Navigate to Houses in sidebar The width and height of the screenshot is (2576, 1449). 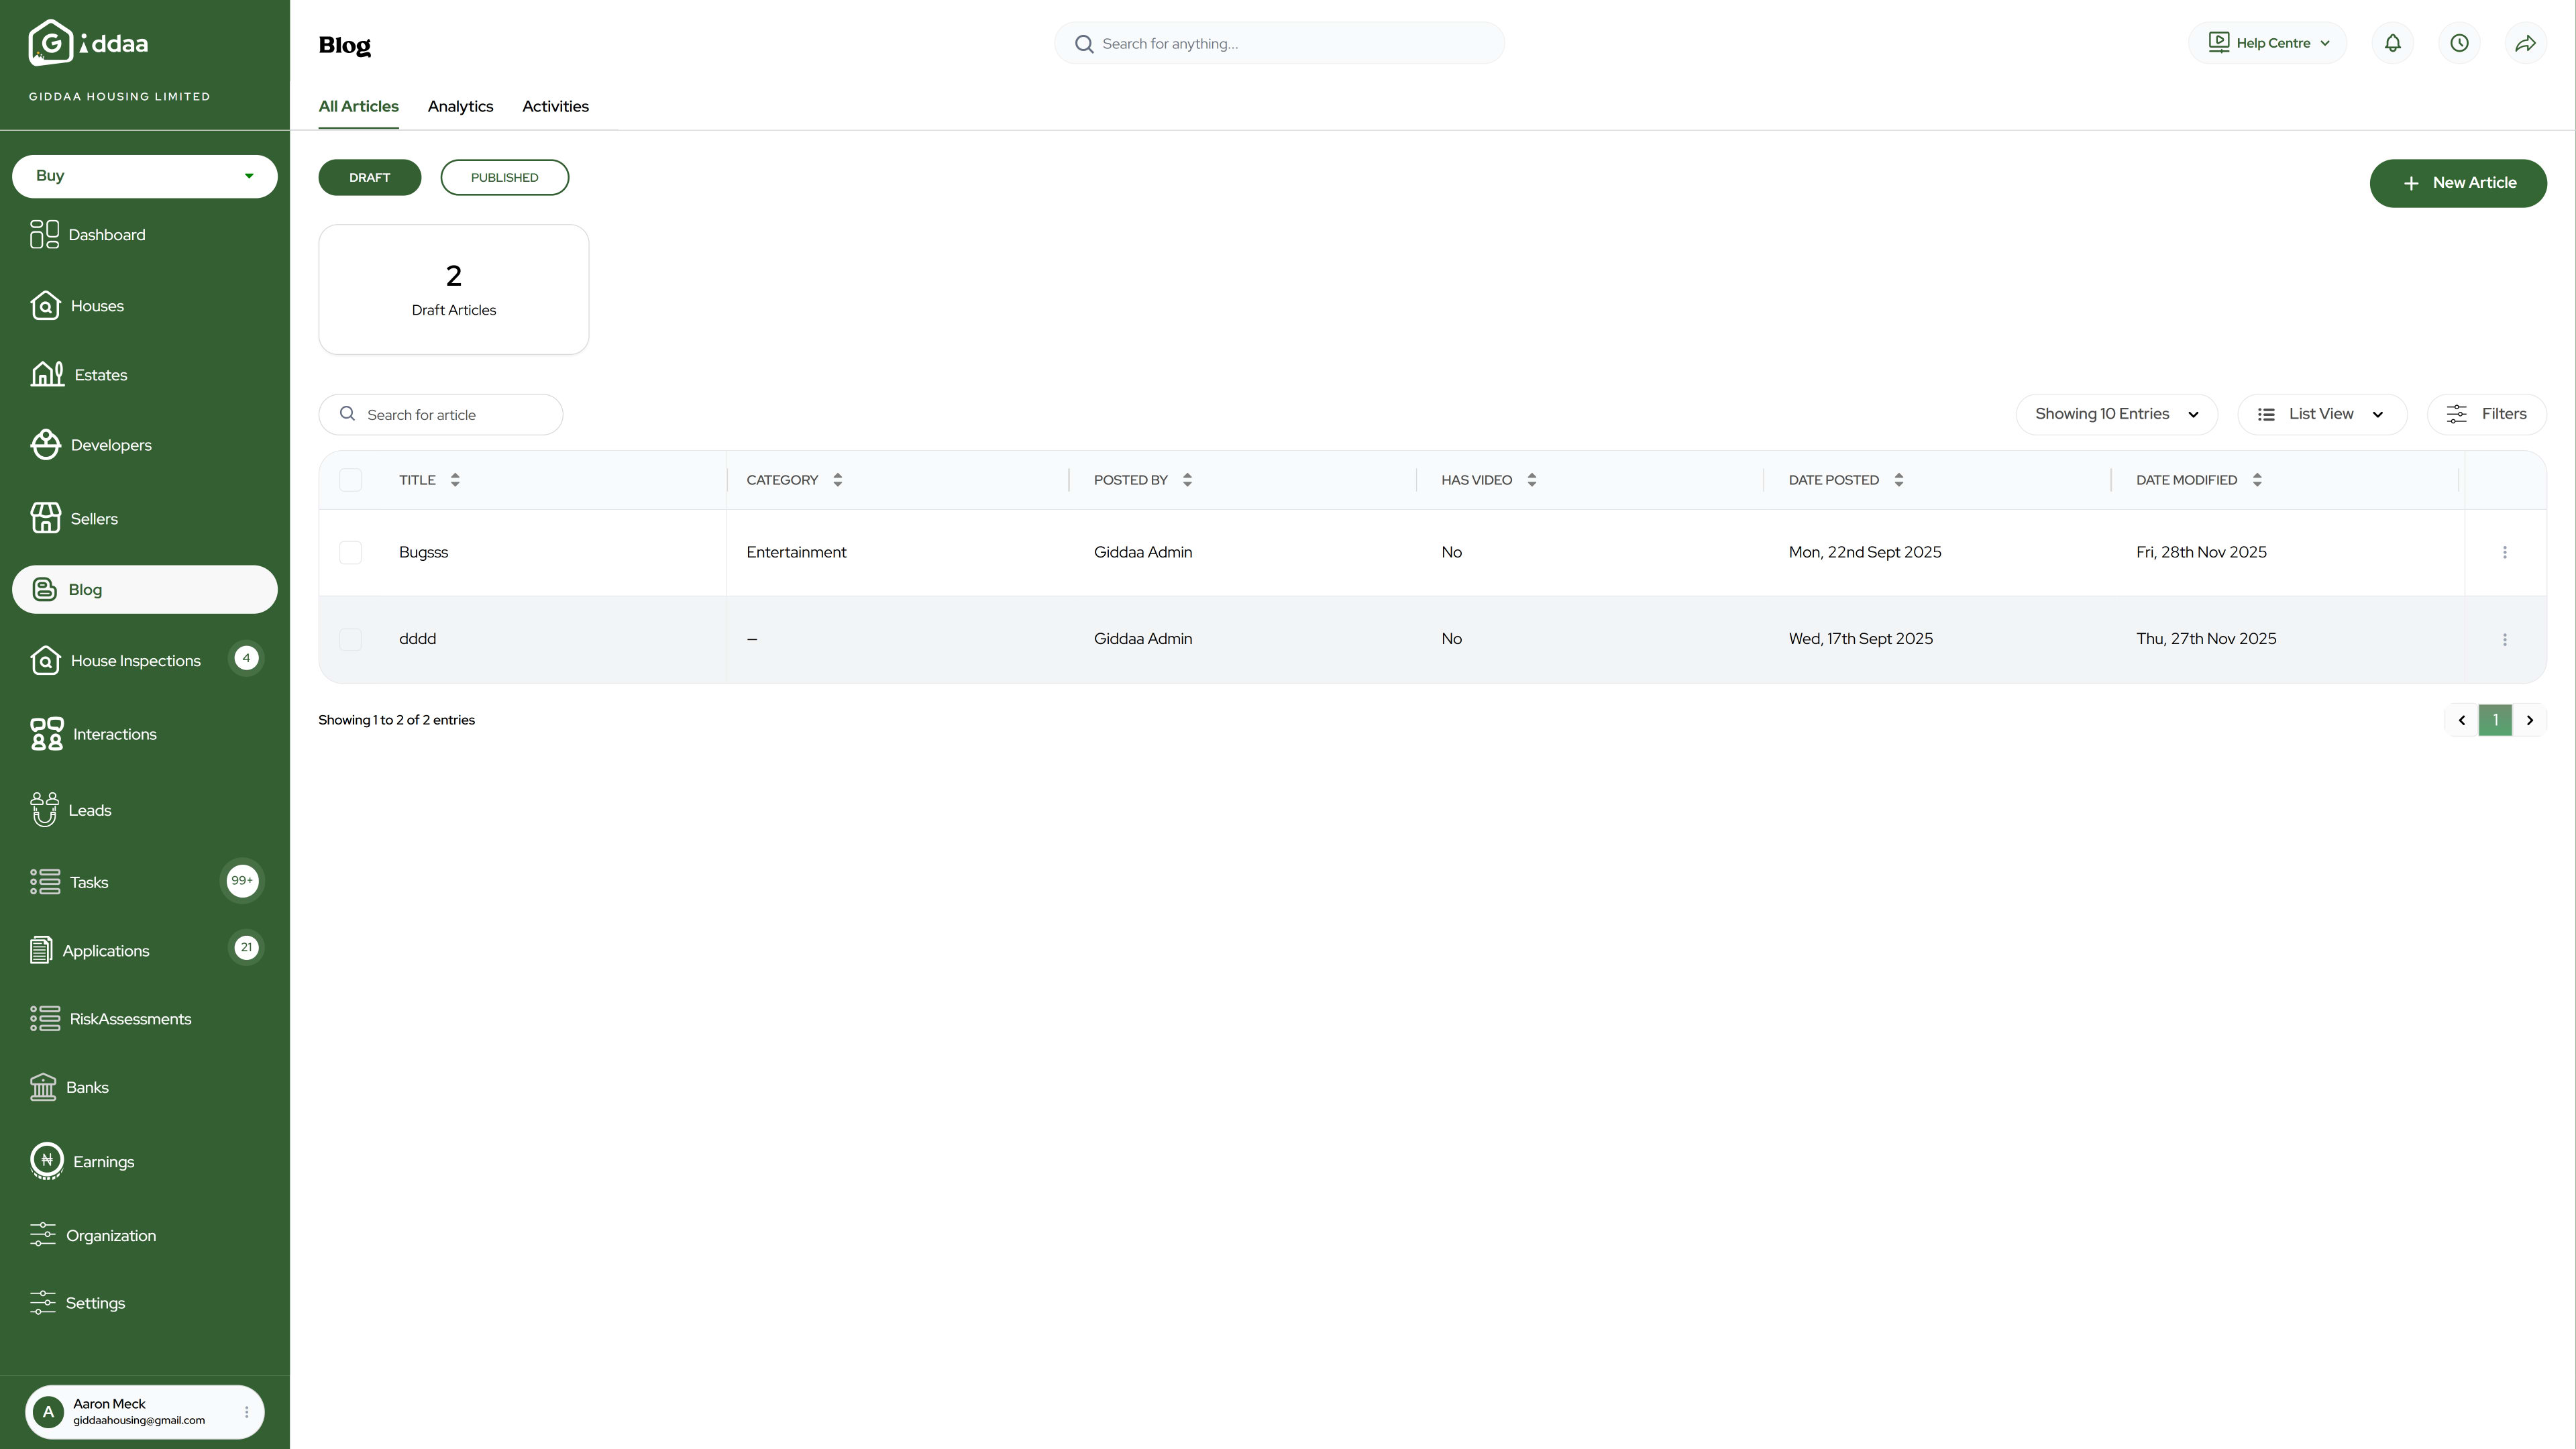click(x=97, y=306)
